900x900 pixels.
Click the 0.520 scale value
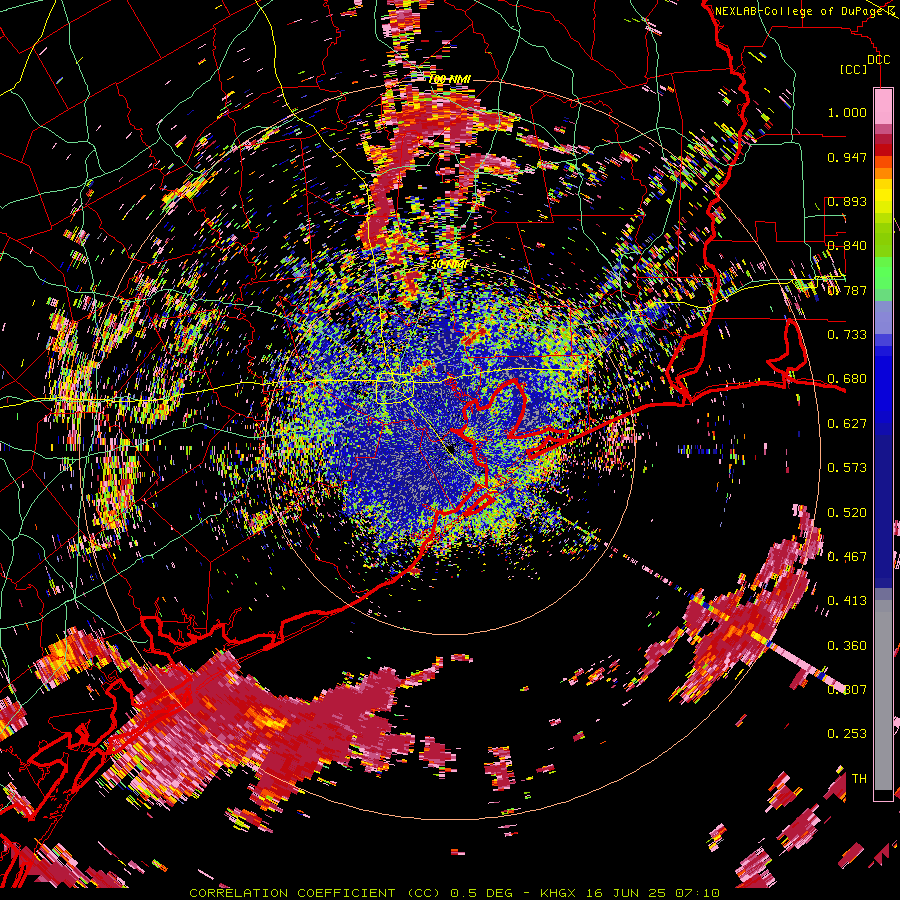847,513
